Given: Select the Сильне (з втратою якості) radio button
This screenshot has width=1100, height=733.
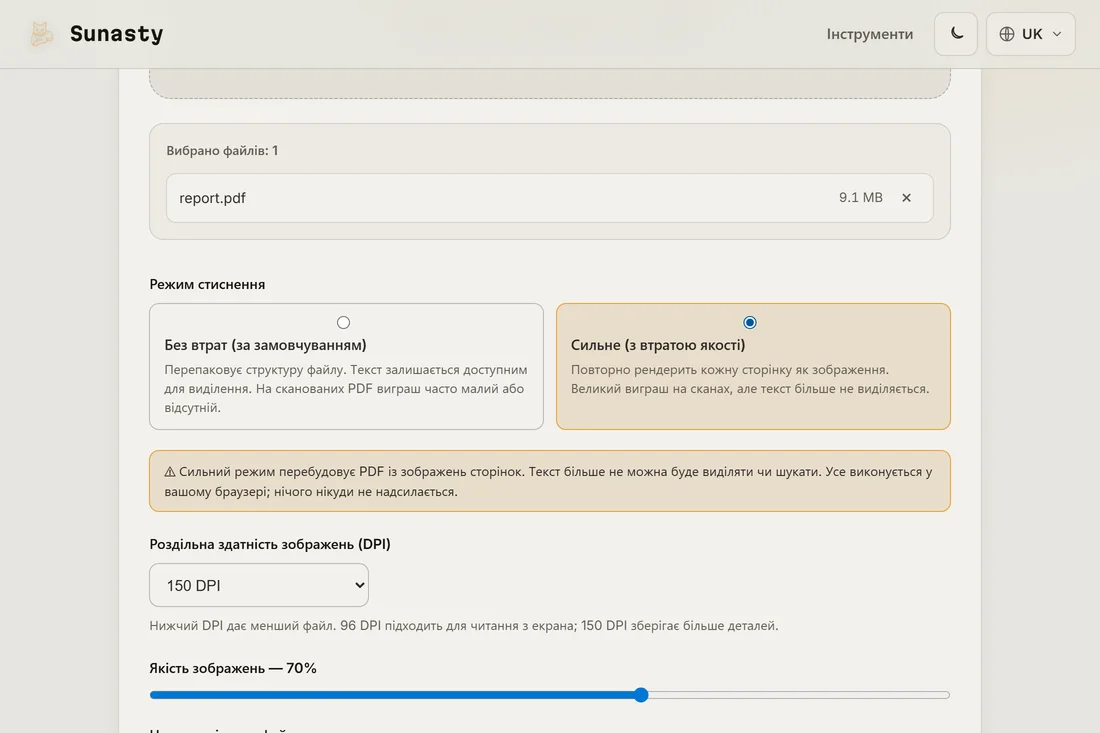Looking at the screenshot, I should (x=749, y=323).
